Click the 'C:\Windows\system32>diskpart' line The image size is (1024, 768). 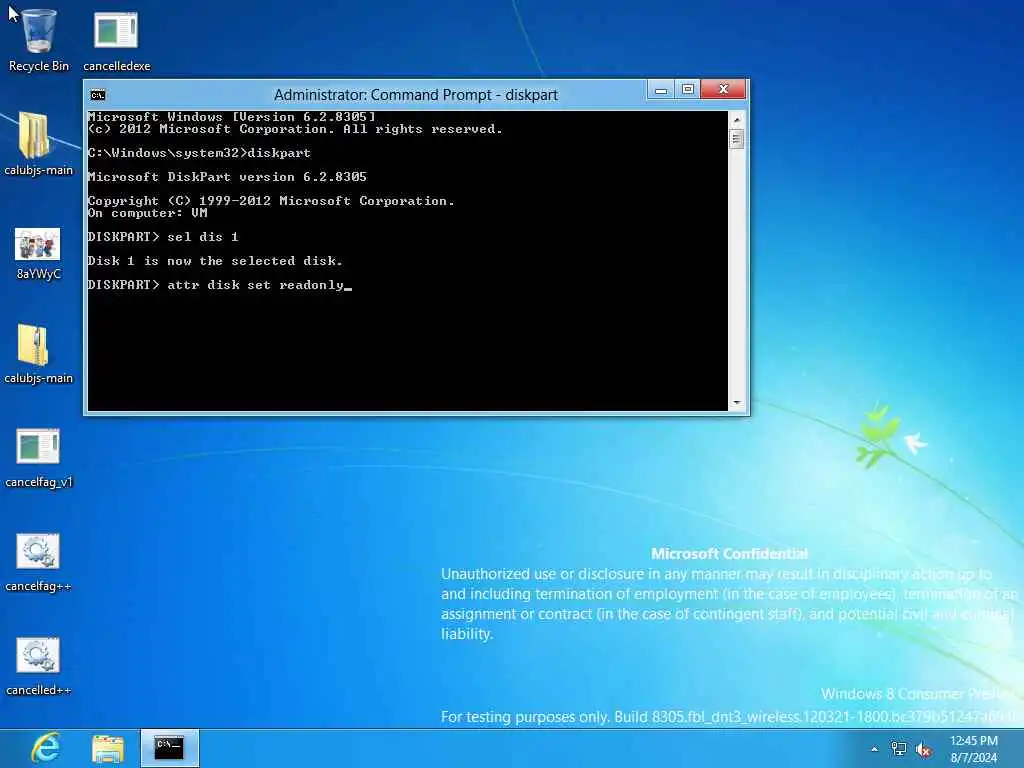tap(199, 153)
